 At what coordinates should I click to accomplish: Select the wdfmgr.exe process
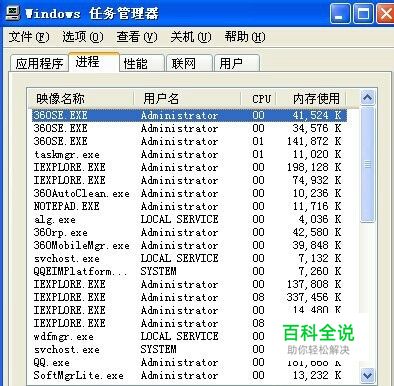(189, 336)
